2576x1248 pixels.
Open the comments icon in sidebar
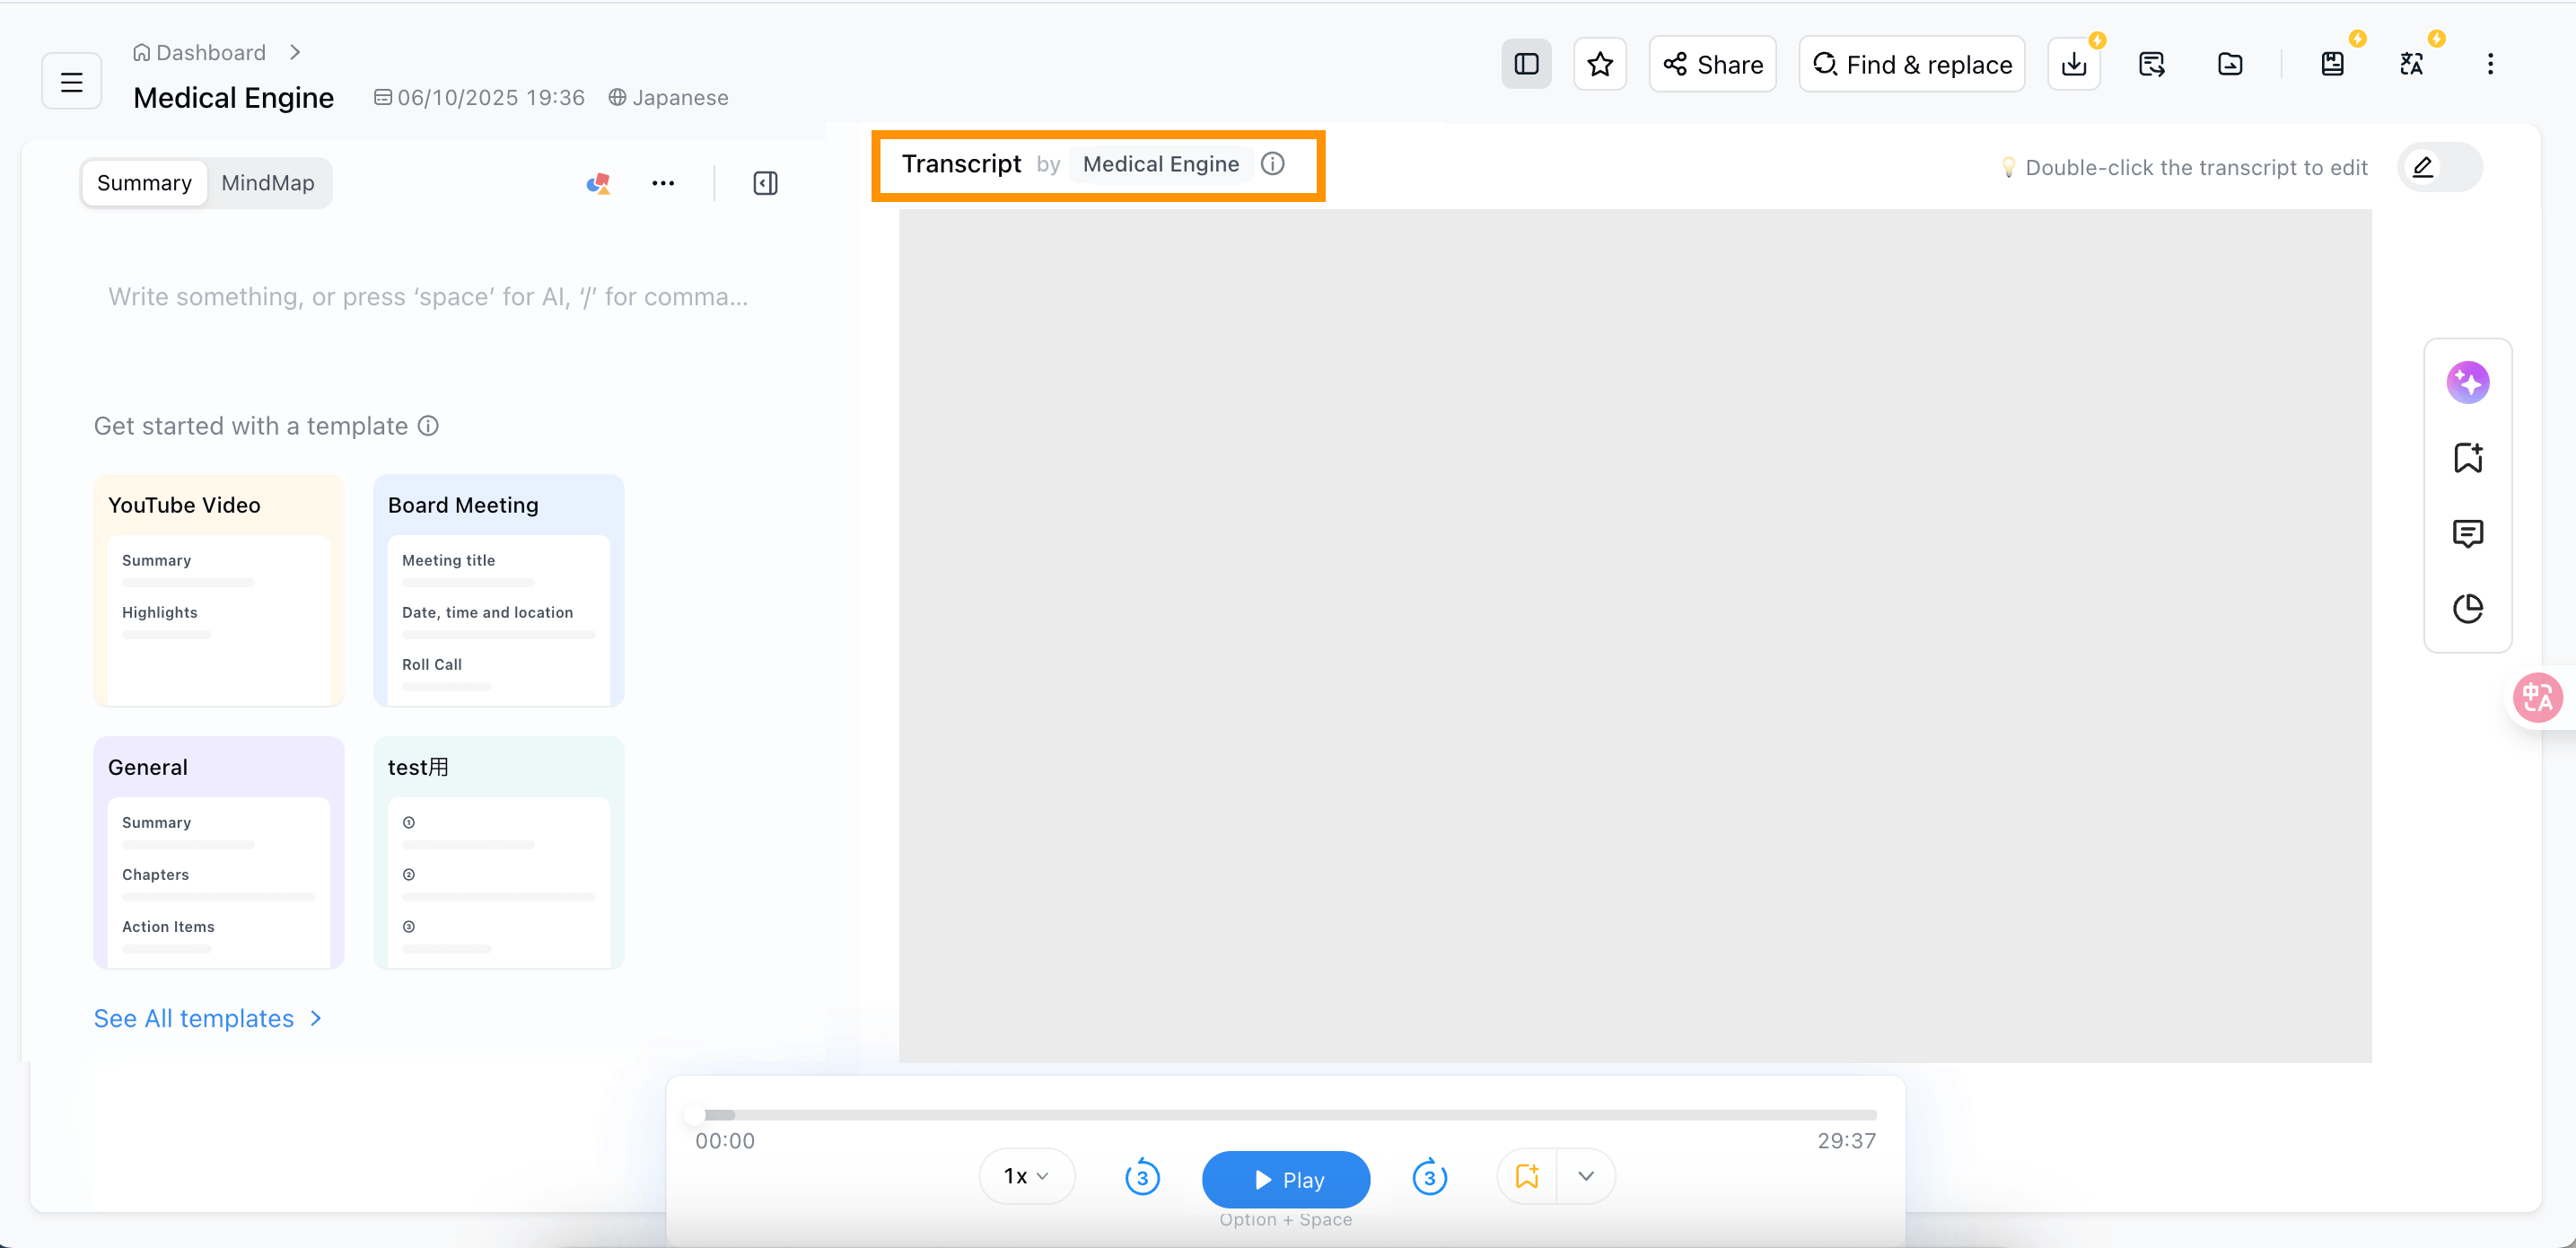[x=2468, y=533]
